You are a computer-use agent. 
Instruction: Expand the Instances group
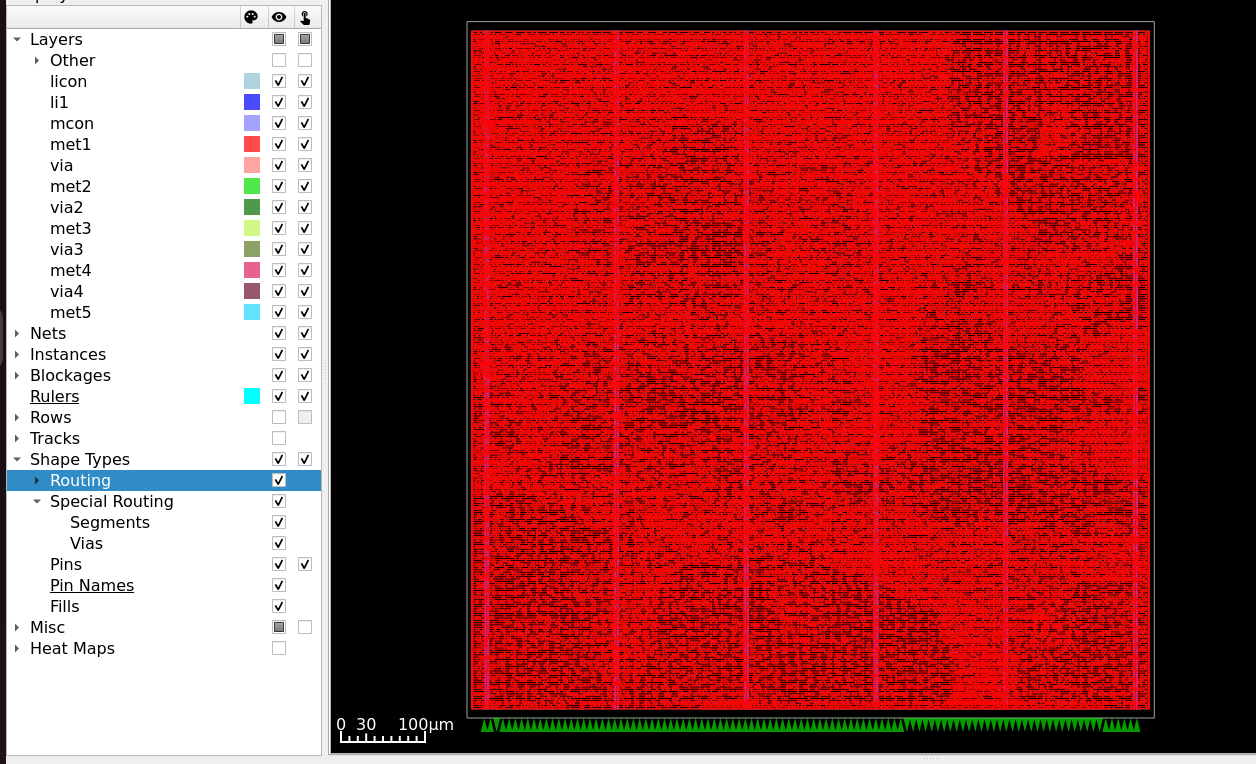(x=17, y=354)
